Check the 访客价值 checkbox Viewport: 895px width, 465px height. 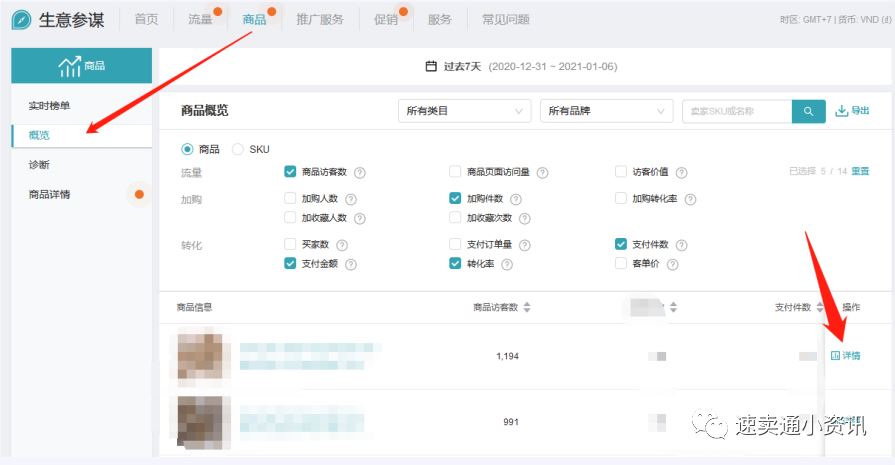[x=620, y=172]
